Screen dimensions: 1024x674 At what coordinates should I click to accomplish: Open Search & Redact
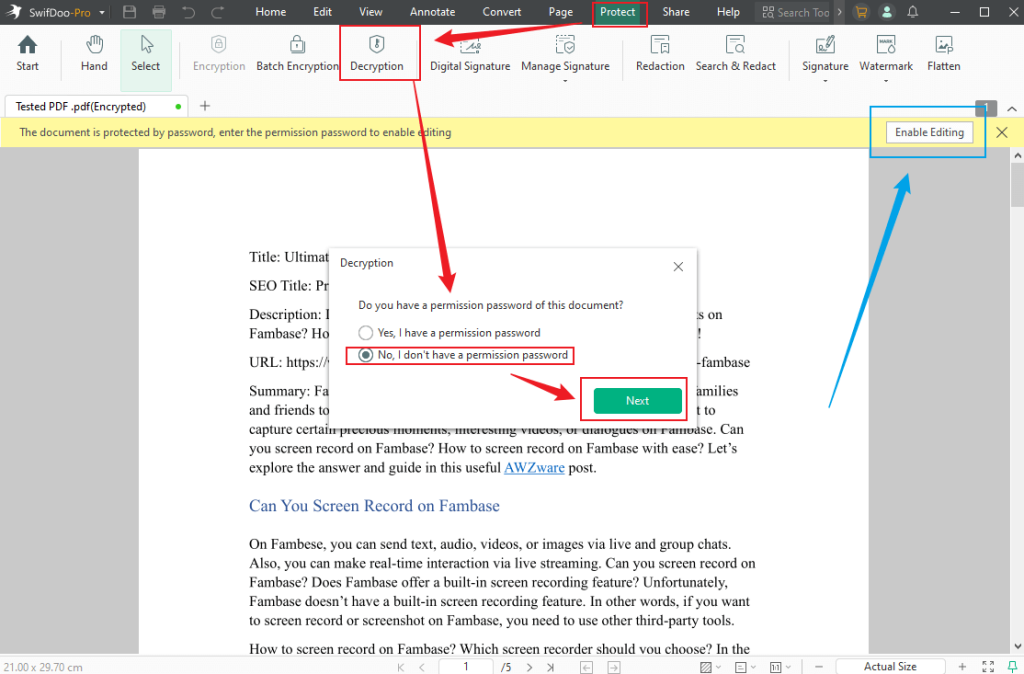736,52
